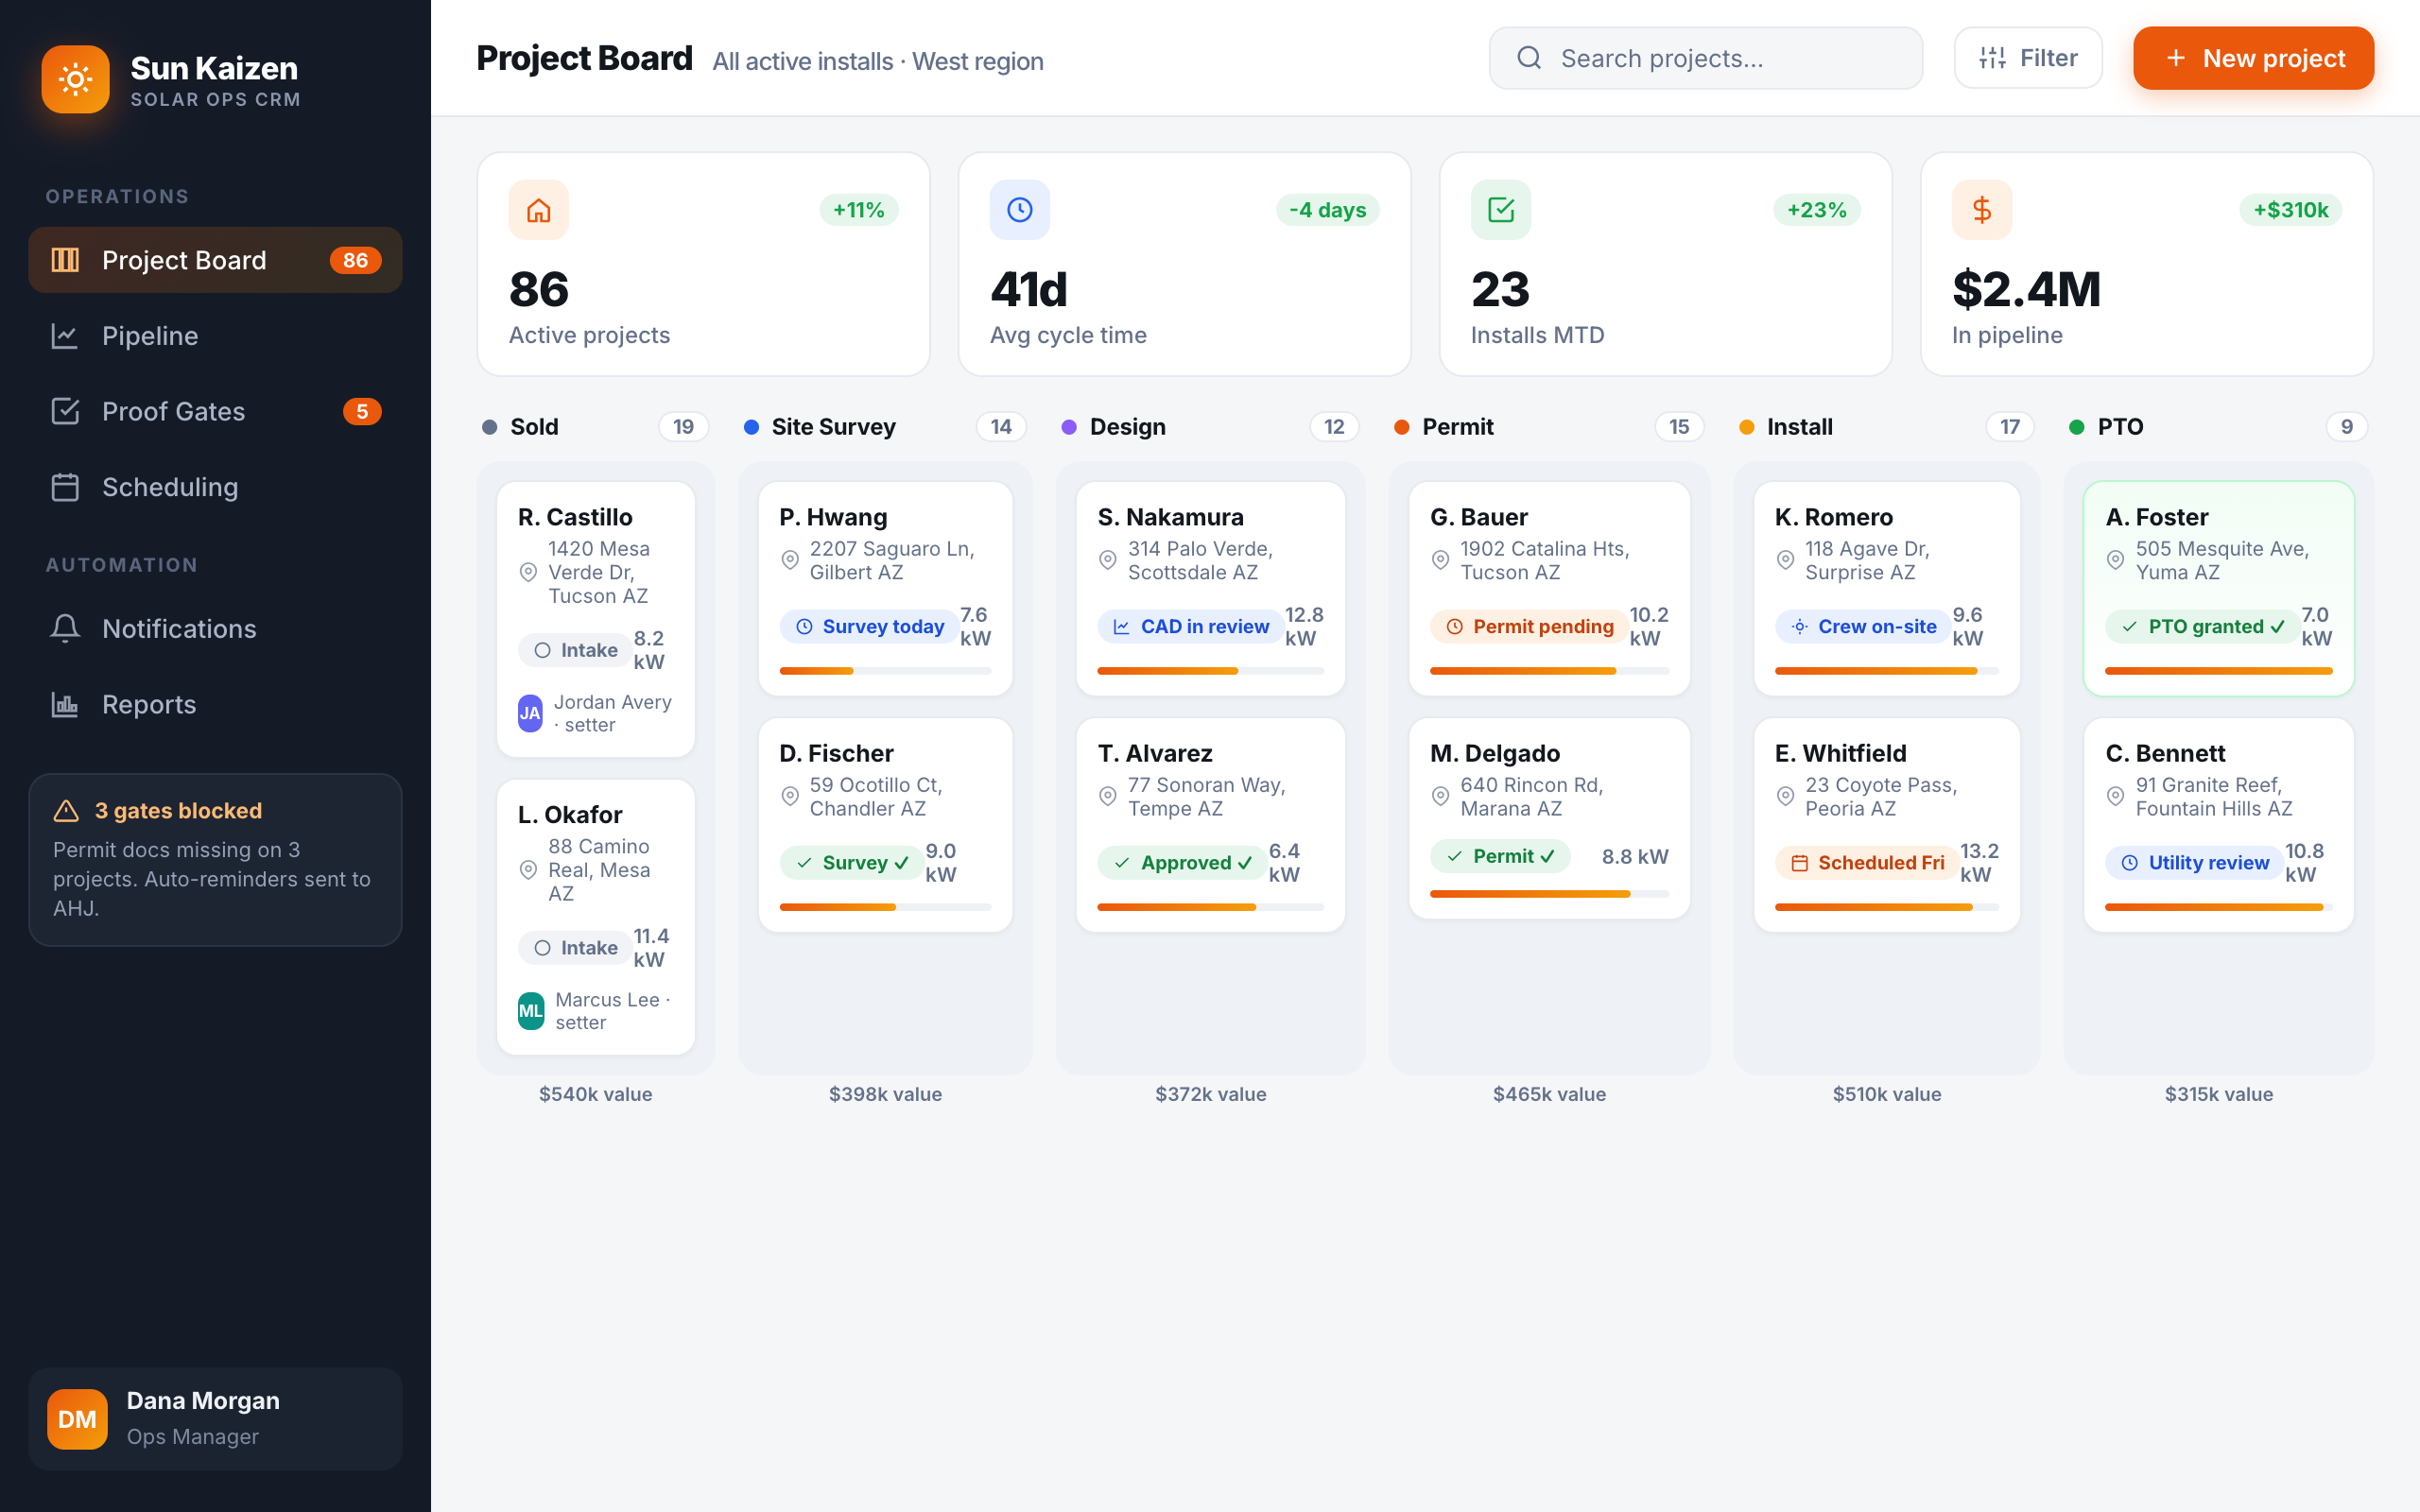2420x1512 pixels.
Task: Click the Notifications bell icon
Action: pos(65,628)
